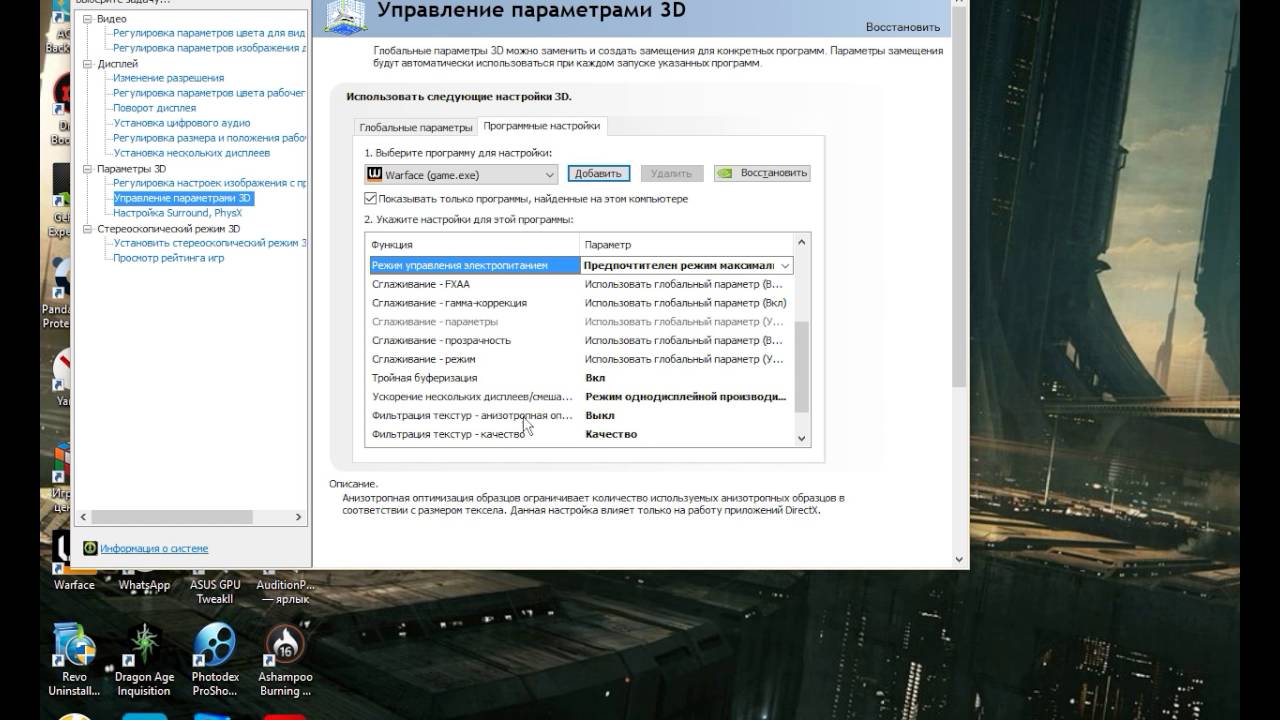Switch to the Глобальные параметры tab

coord(415,127)
